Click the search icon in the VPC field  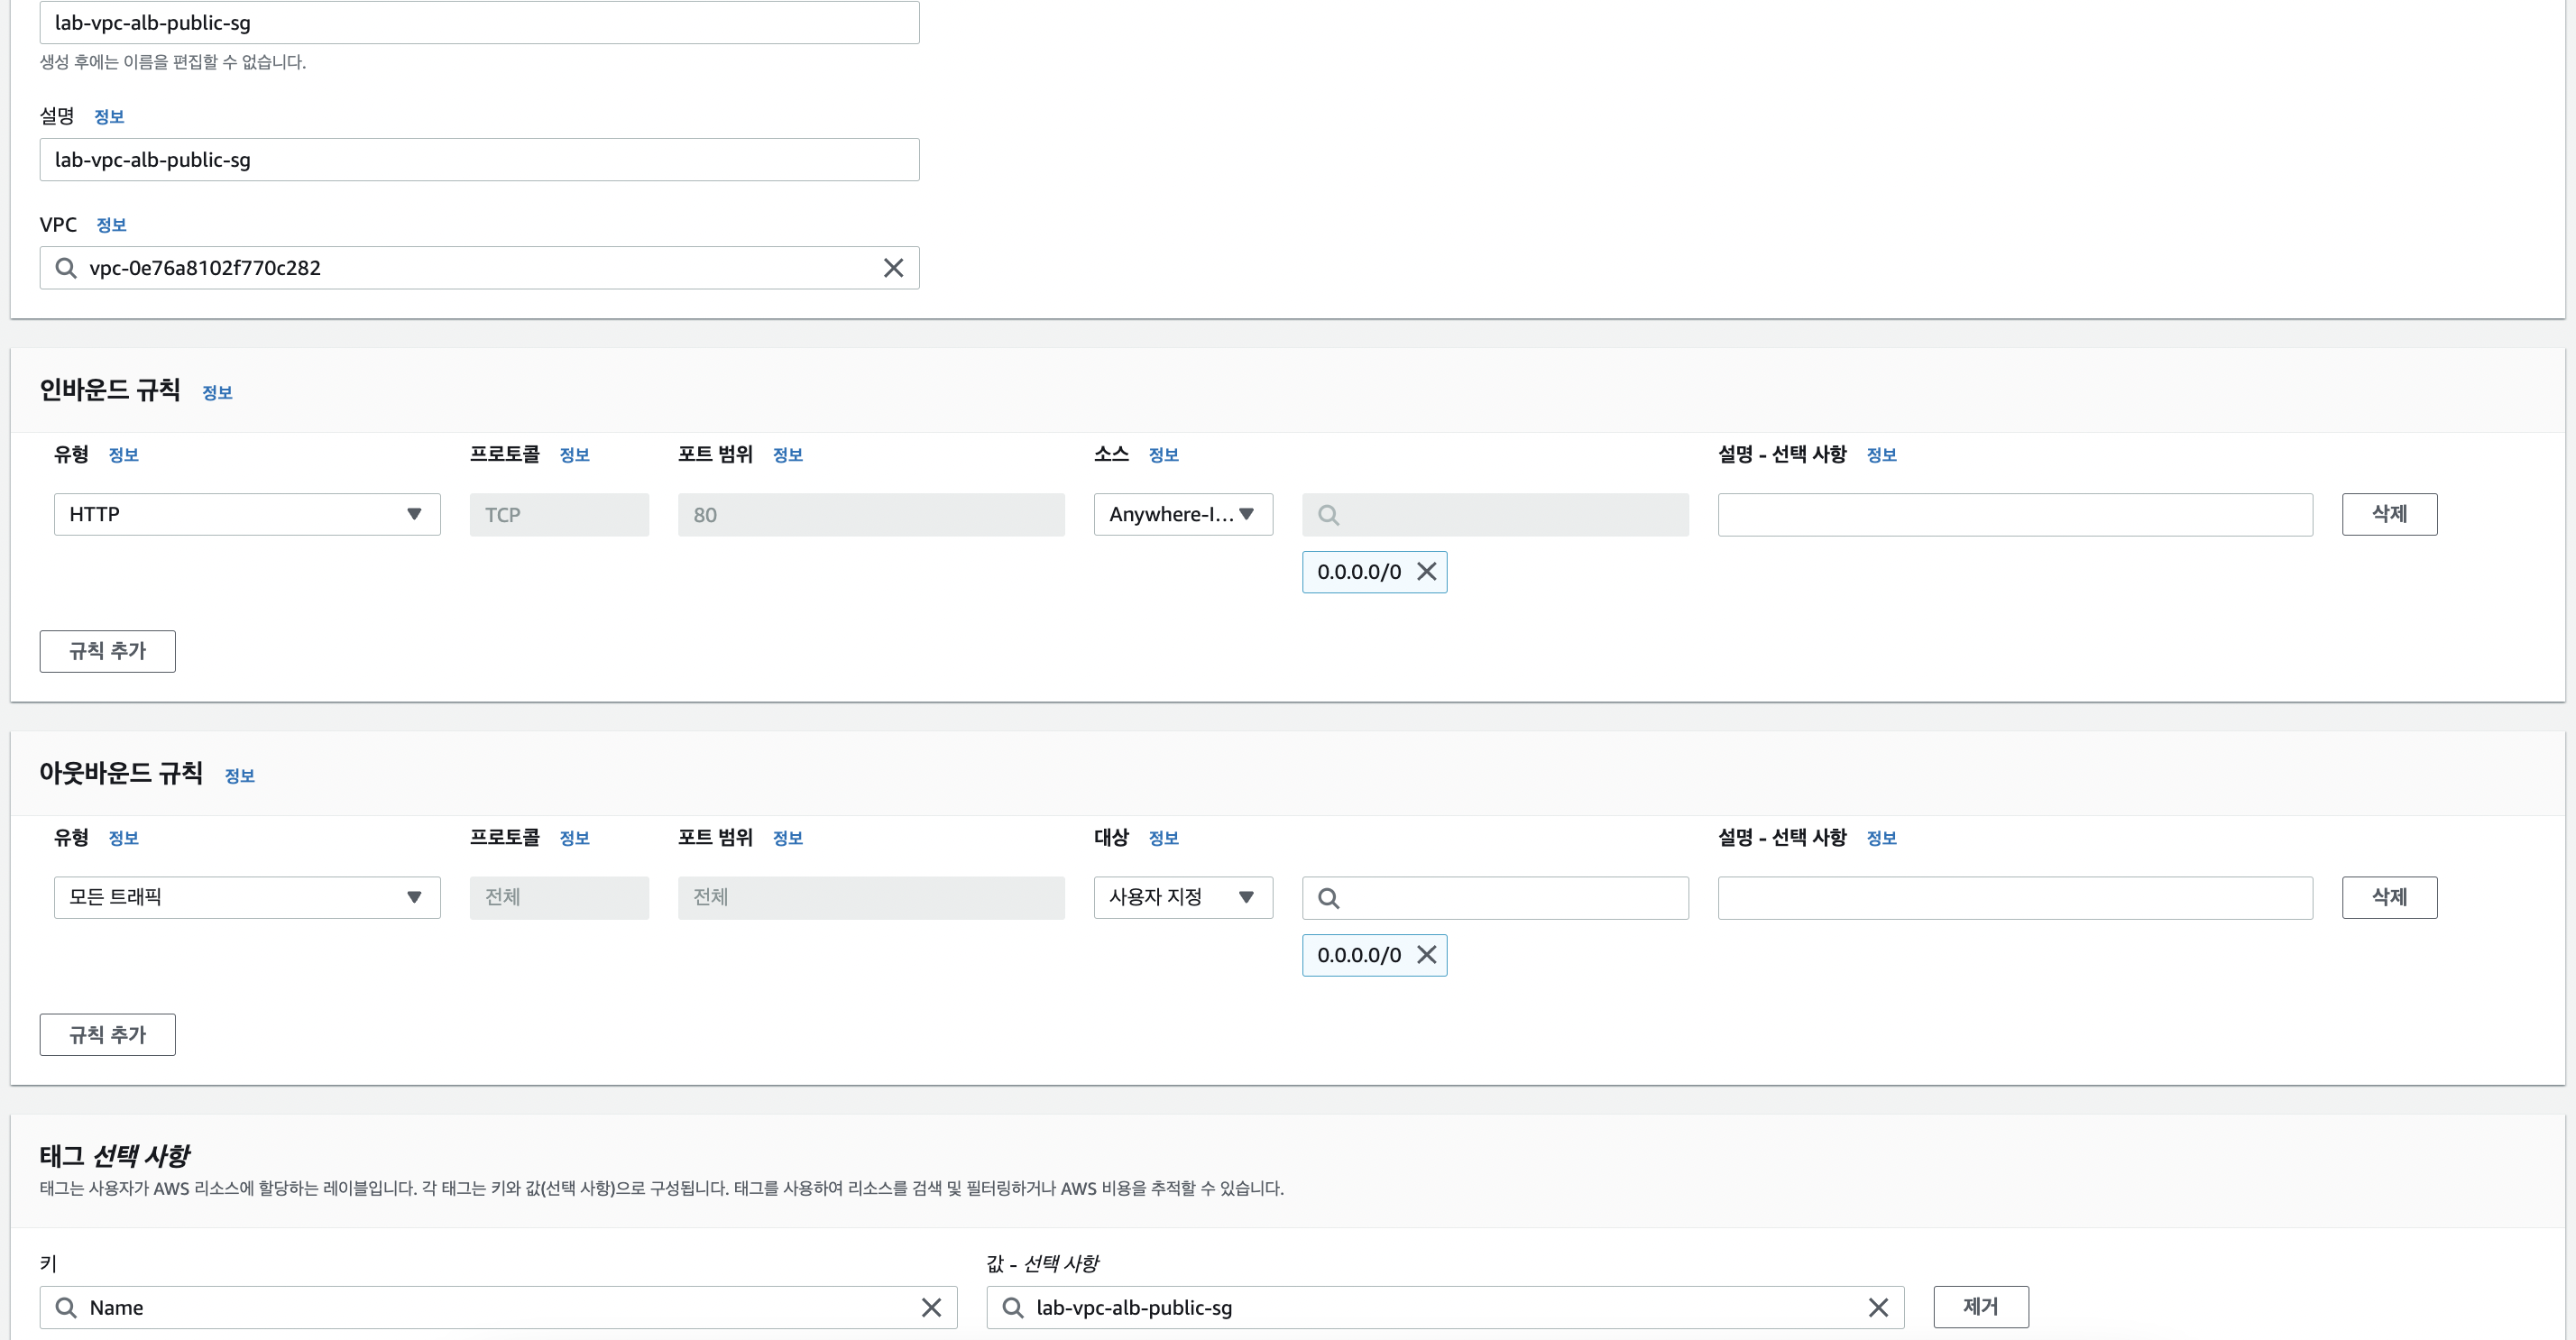tap(66, 268)
